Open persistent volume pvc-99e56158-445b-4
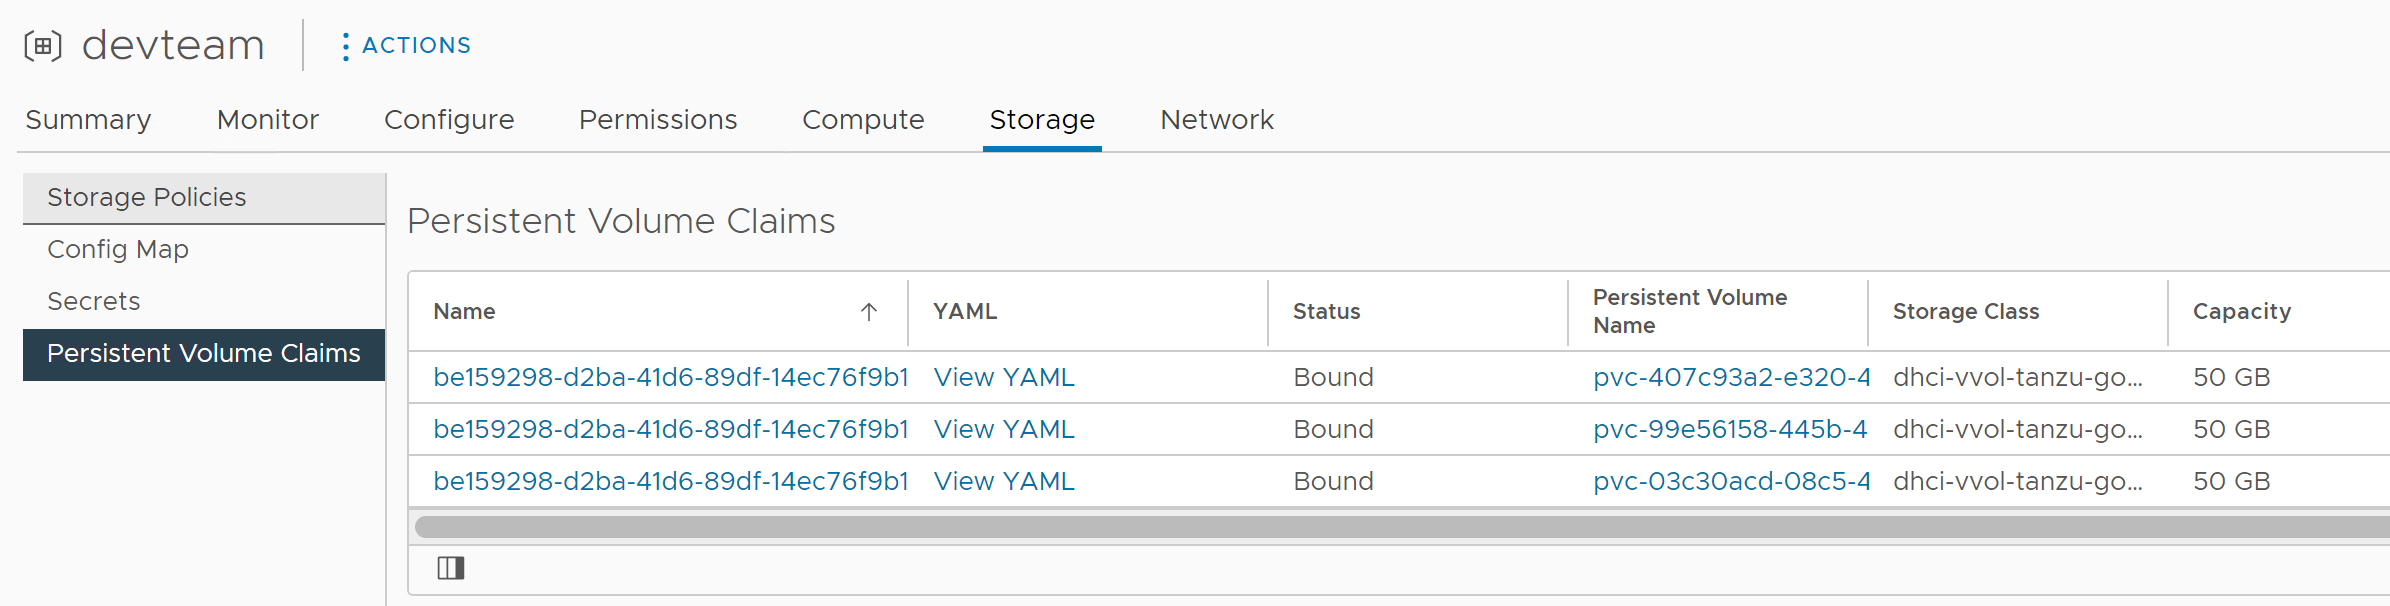The height and width of the screenshot is (606, 2390). pyautogui.click(x=1730, y=429)
